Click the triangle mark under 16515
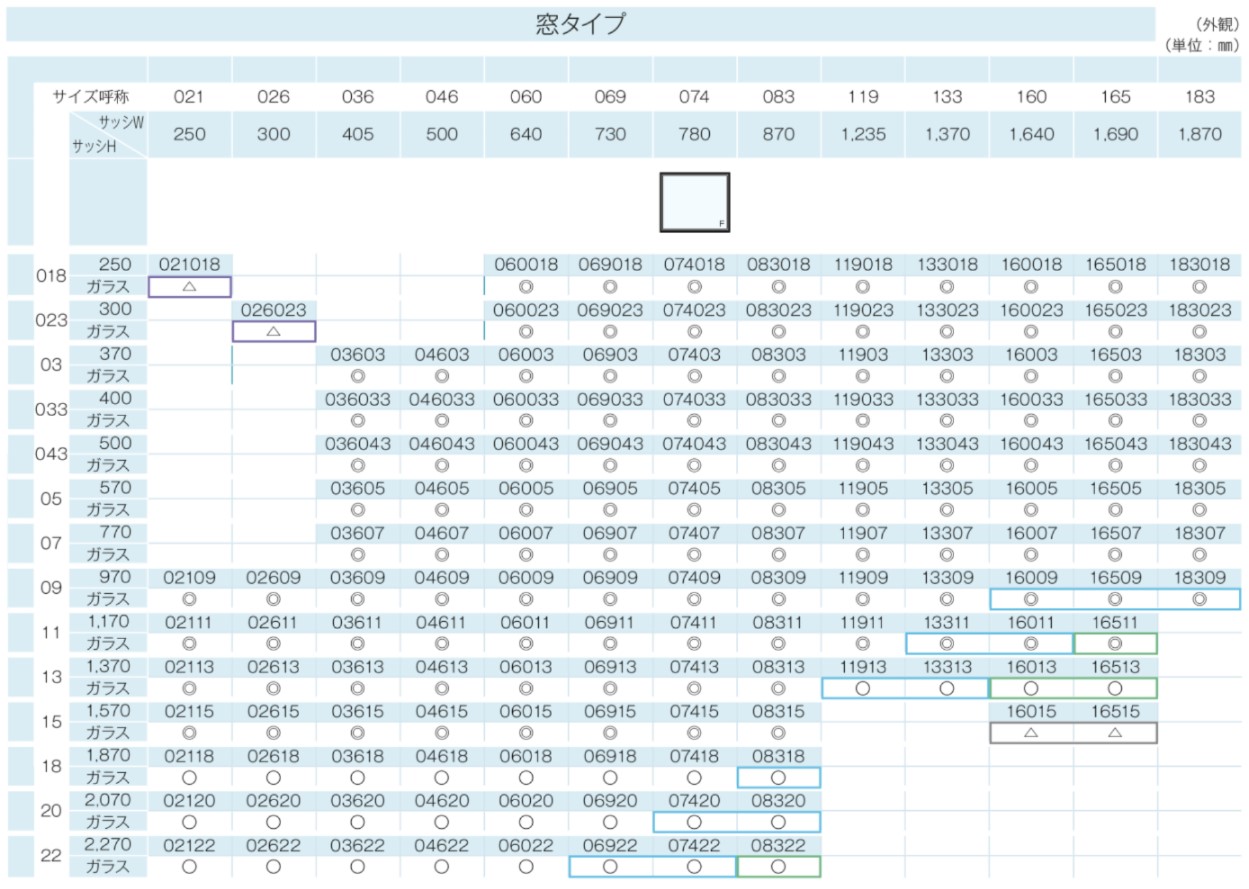 pyautogui.click(x=1115, y=732)
